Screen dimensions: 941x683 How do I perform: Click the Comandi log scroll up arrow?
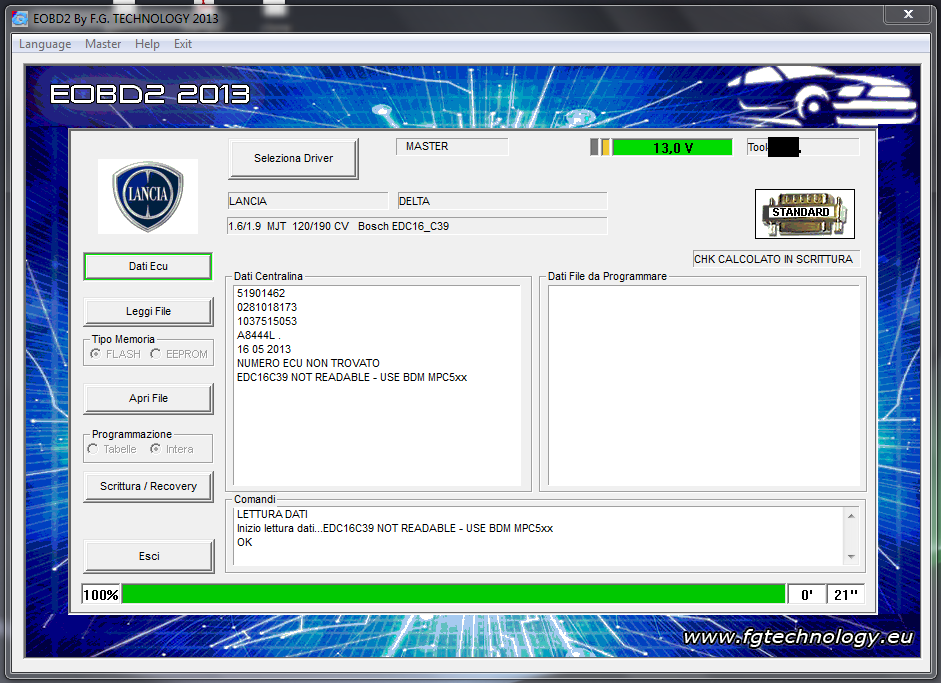[851, 516]
